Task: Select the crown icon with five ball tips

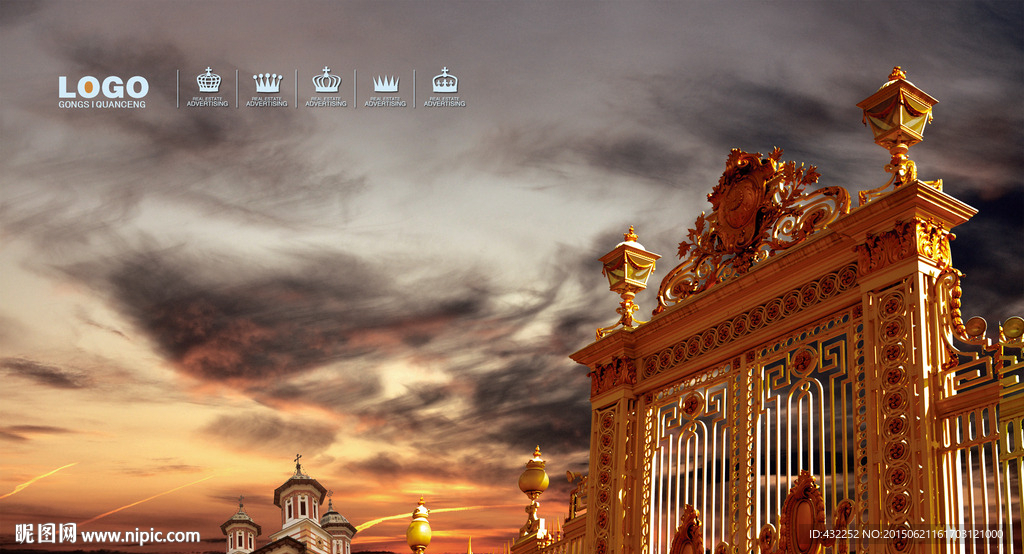Action: point(267,83)
